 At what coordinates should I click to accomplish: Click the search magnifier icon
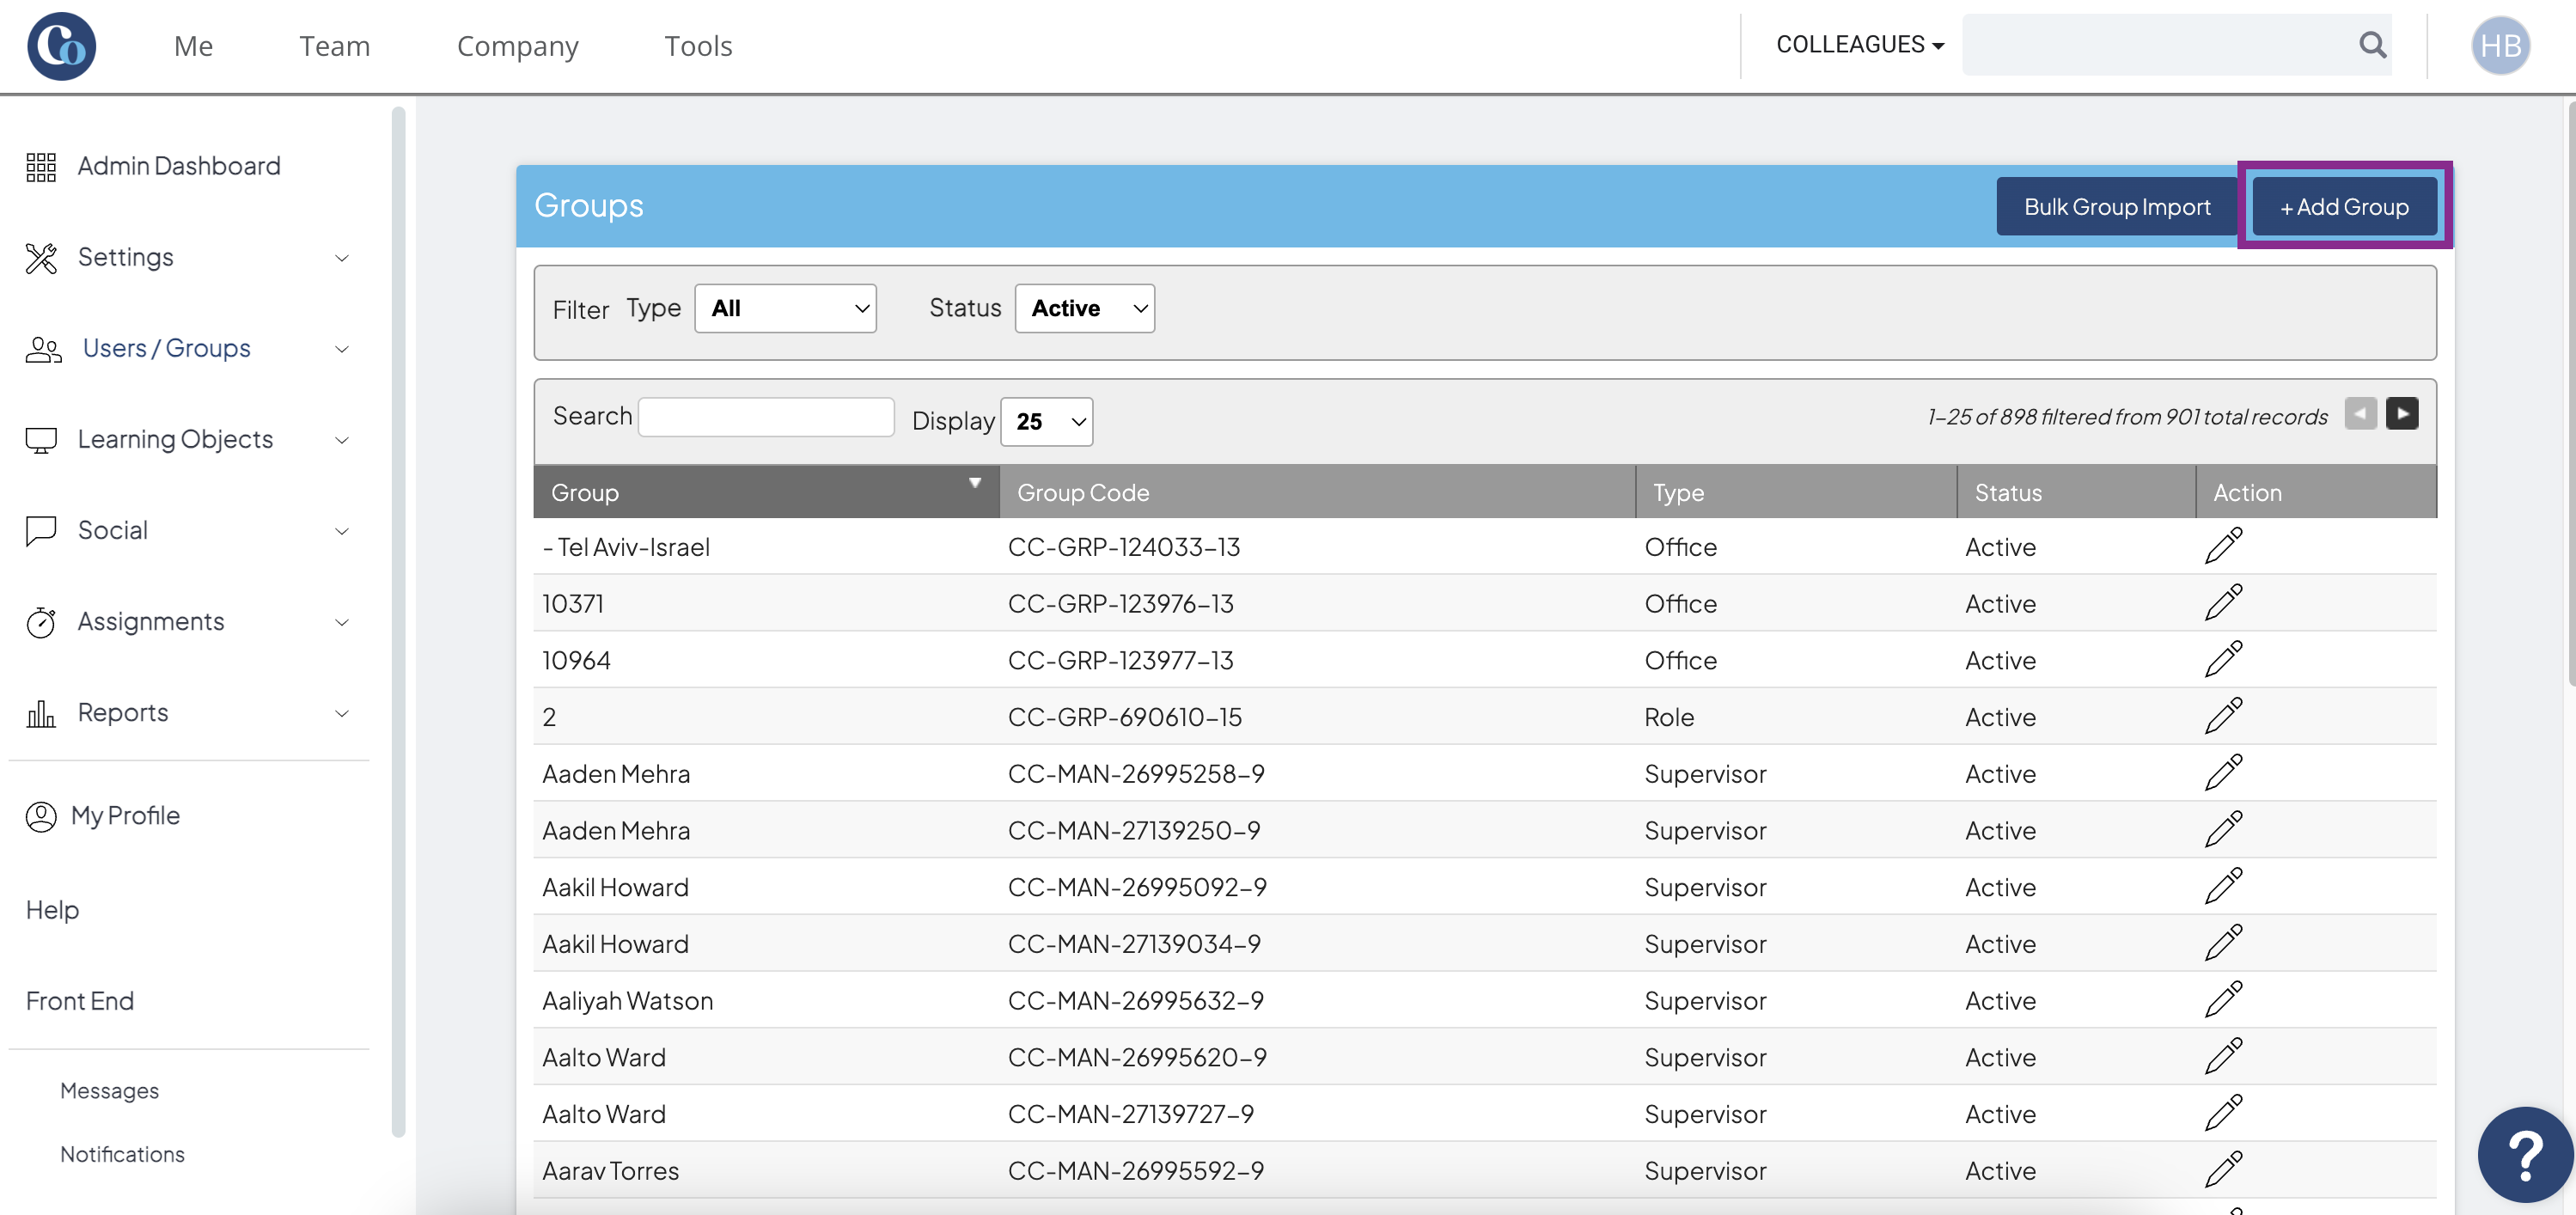tap(2372, 45)
